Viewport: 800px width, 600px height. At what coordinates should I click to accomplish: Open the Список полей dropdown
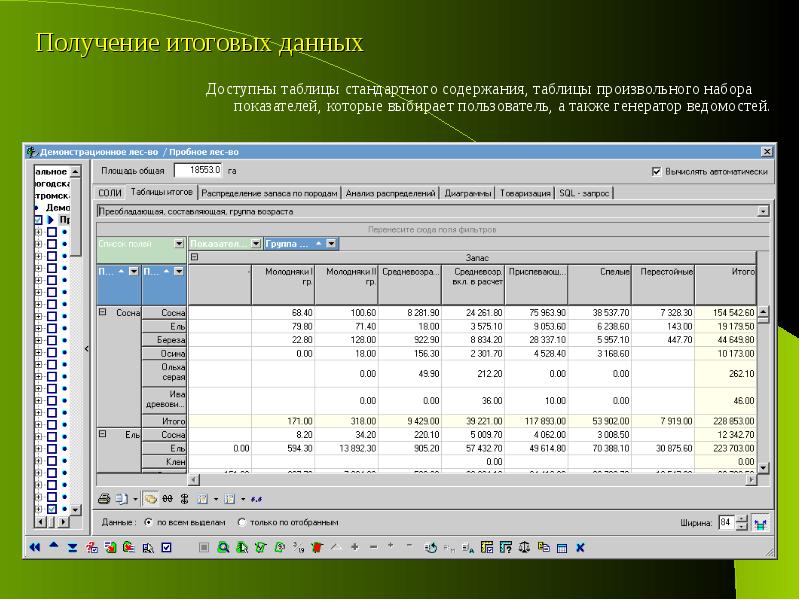[179, 243]
